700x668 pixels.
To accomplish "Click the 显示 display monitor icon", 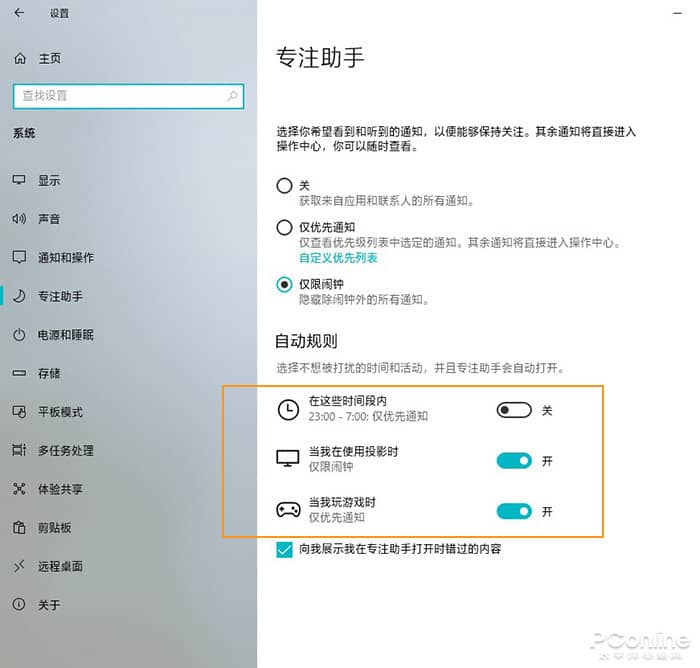I will [19, 180].
